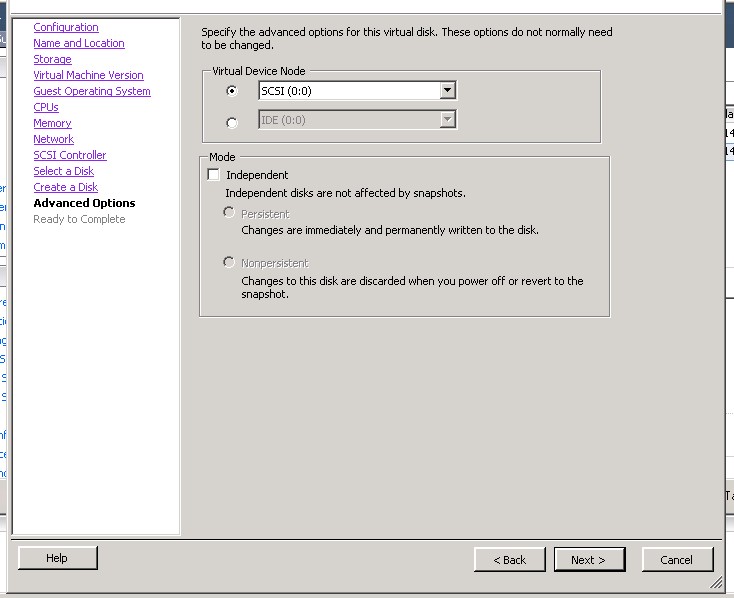The width and height of the screenshot is (734, 598).
Task: Return to Create a Disk step
Action: (x=66, y=187)
